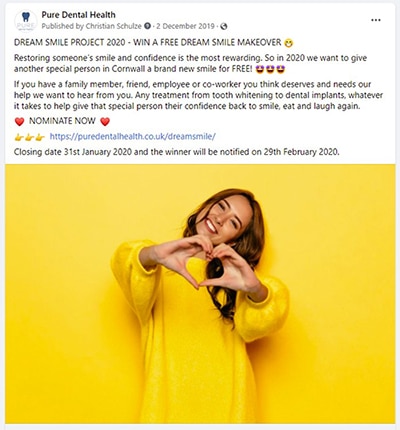This screenshot has height=430, width=400.
Task: Click the globe public audience icon
Action: coord(224,26)
